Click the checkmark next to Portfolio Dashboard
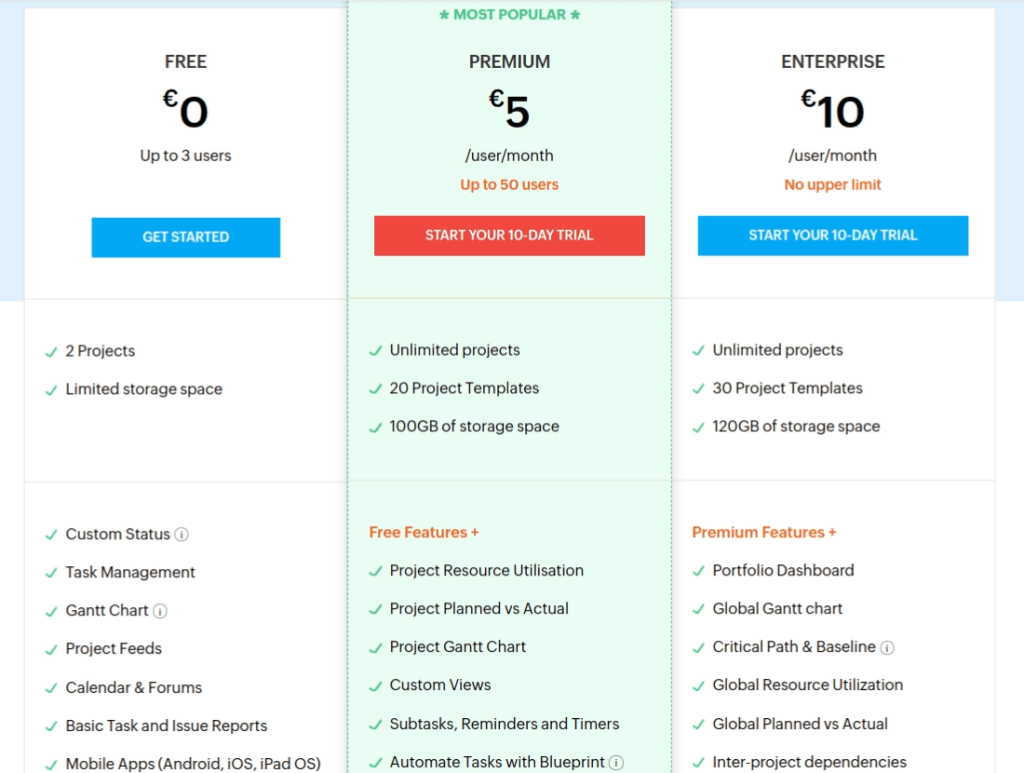1024x773 pixels. tap(697, 570)
